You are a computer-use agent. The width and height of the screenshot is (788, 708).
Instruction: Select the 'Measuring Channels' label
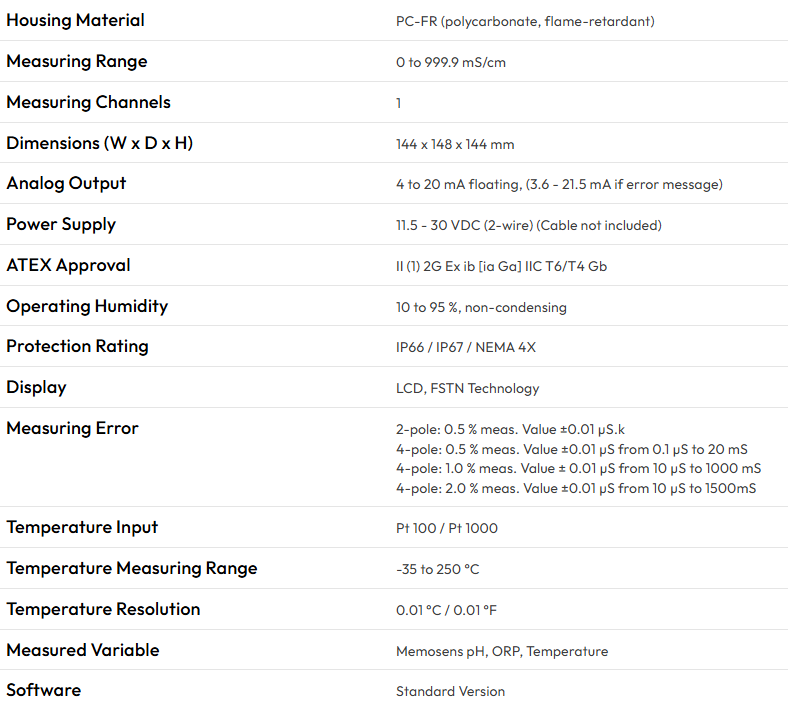pyautogui.click(x=88, y=103)
